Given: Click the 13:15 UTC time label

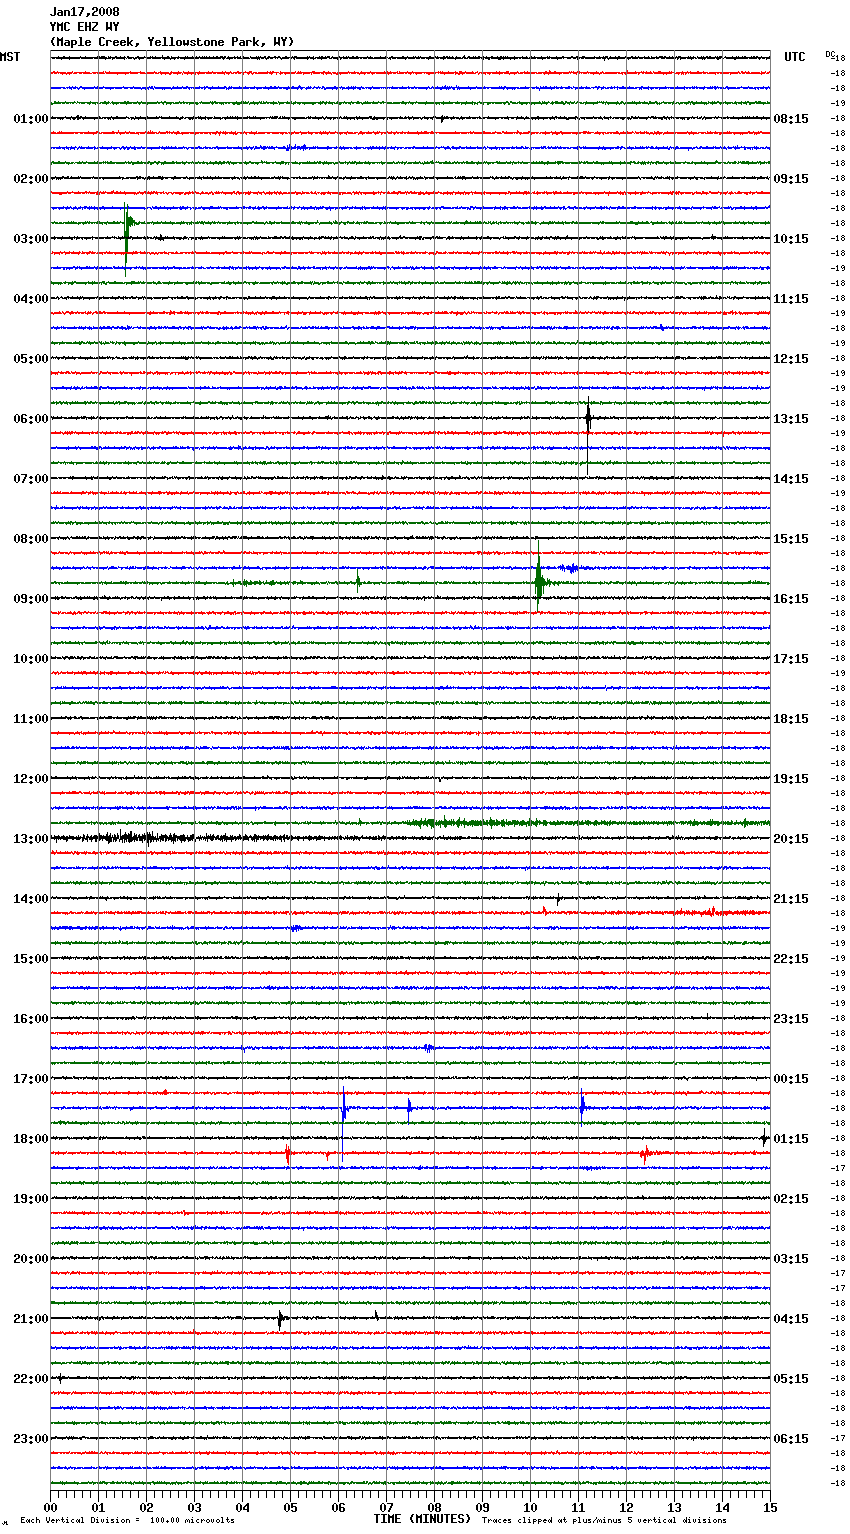Looking at the screenshot, I should pos(791,419).
